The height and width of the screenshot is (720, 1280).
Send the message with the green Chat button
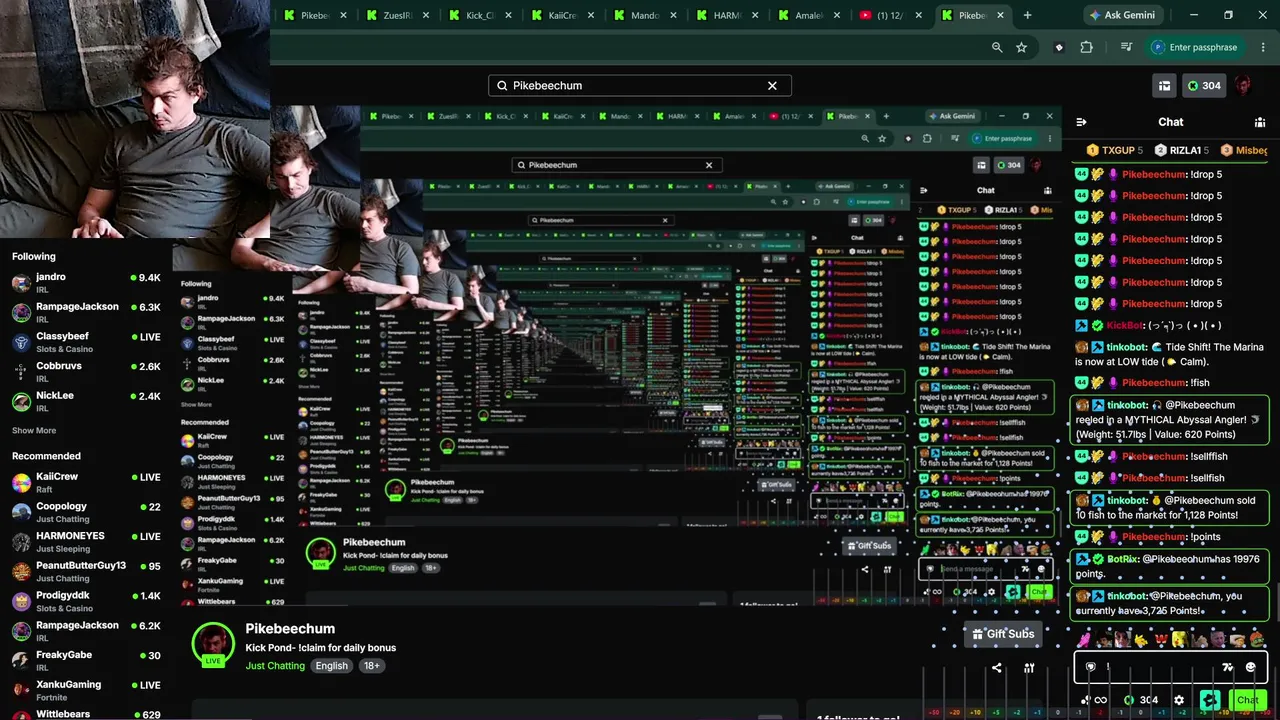tap(1248, 700)
